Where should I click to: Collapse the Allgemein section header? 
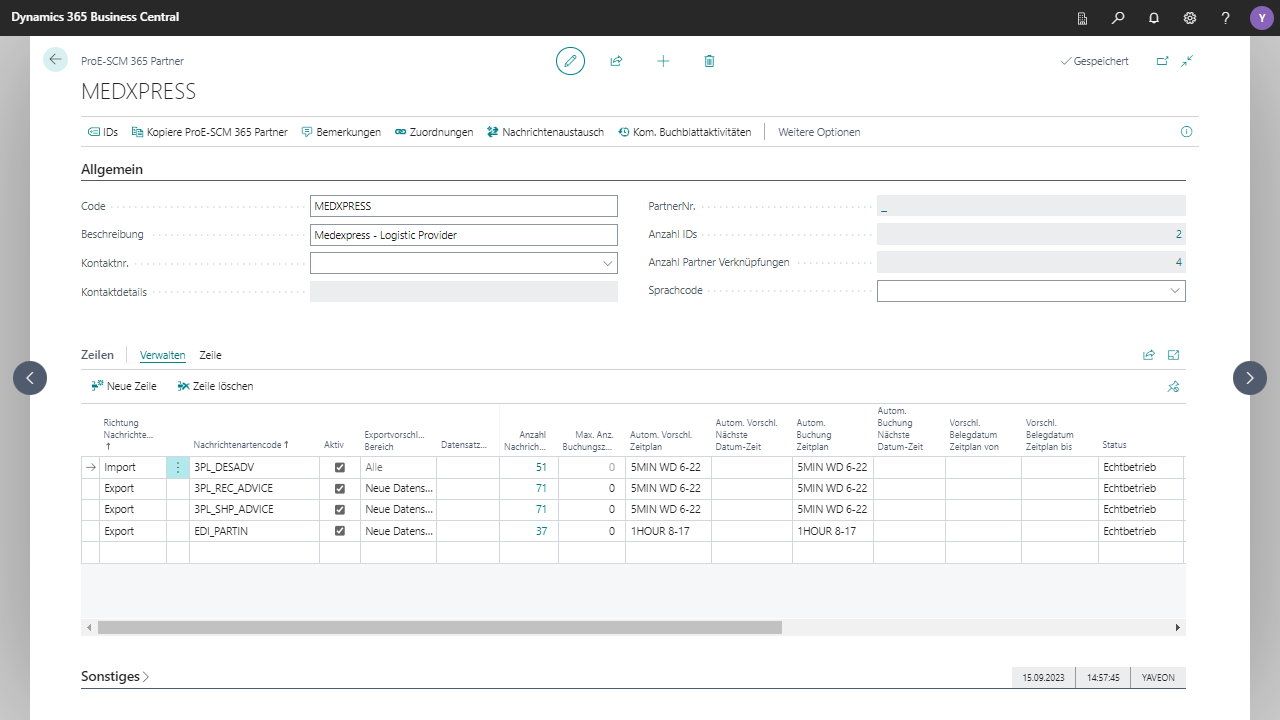point(112,170)
